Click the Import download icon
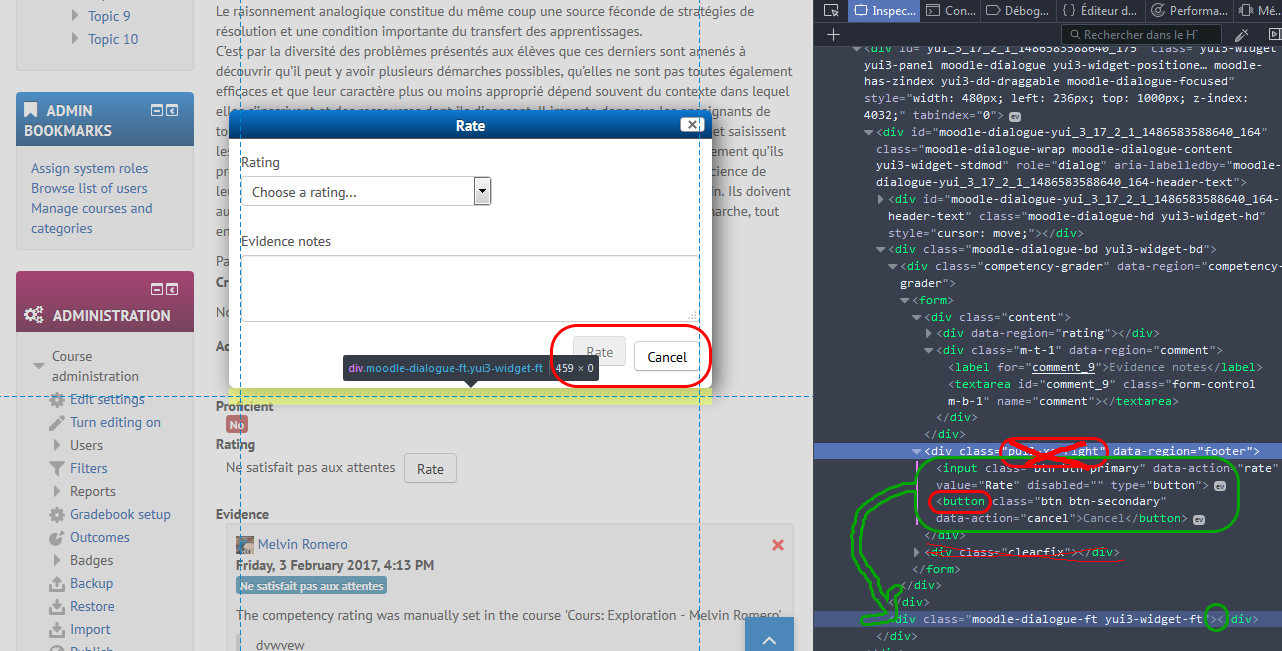 58,629
